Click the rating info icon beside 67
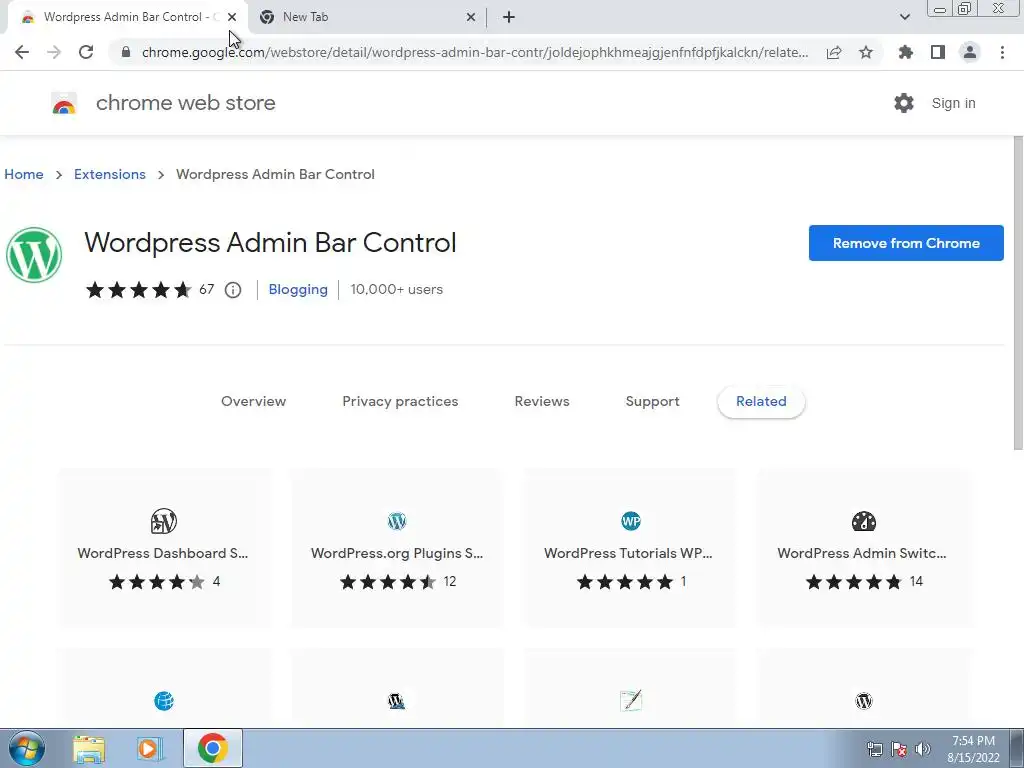This screenshot has height=768, width=1024. click(232, 289)
